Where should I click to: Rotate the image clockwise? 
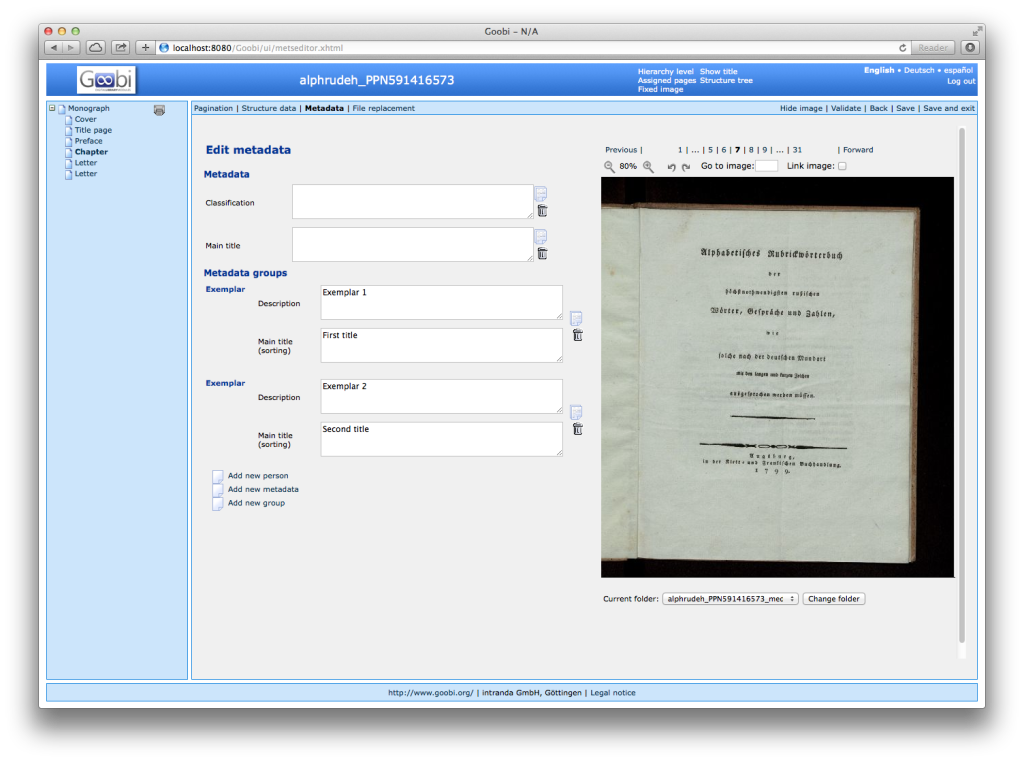click(x=686, y=167)
